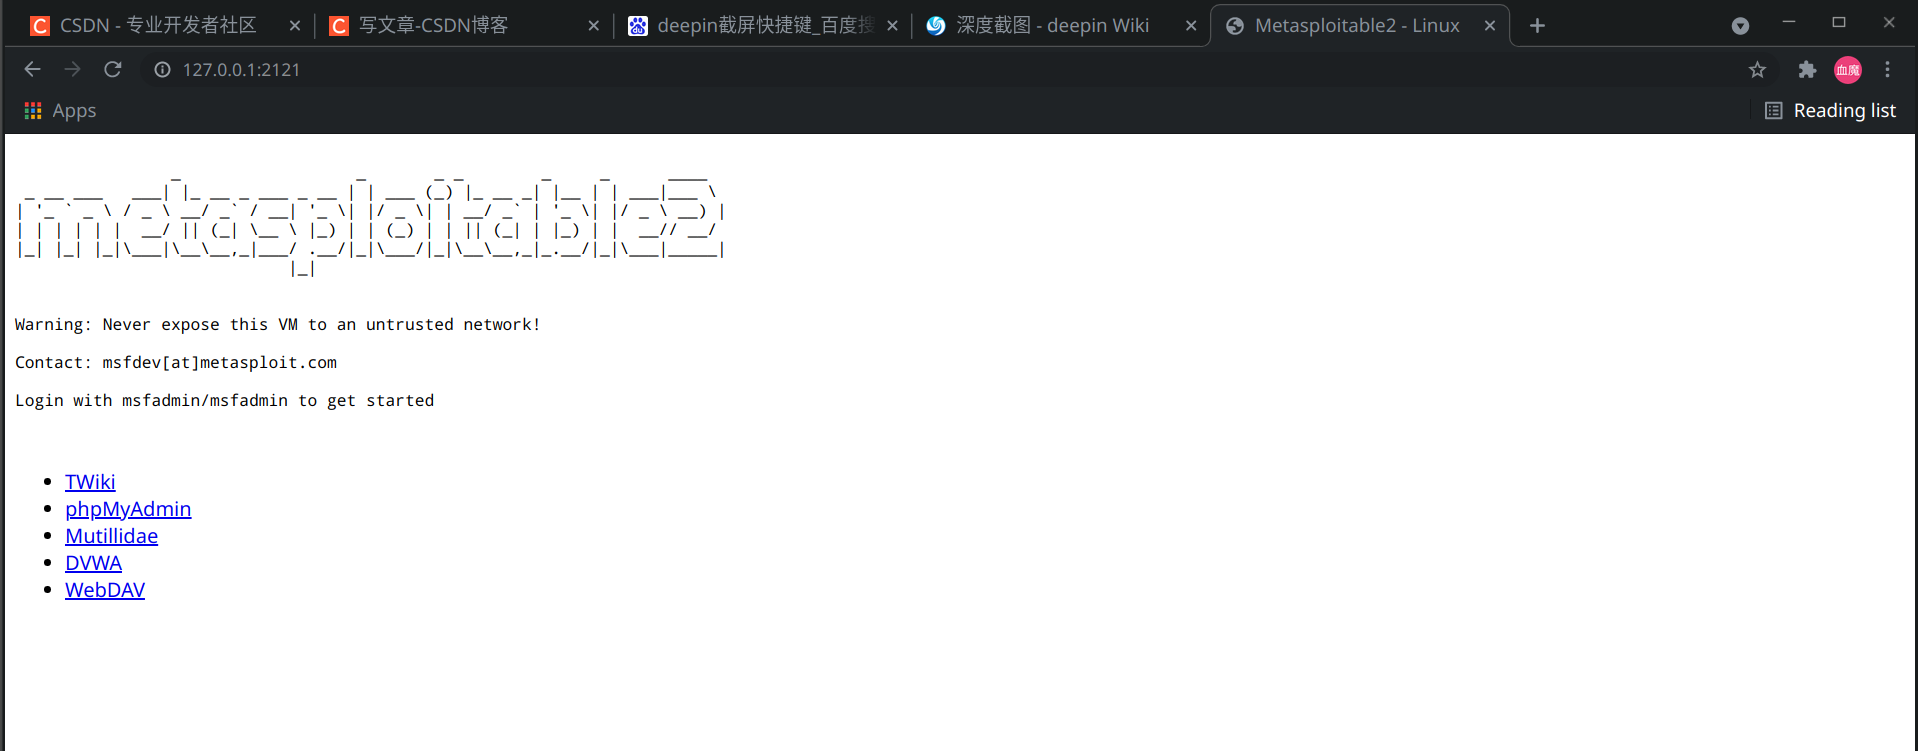Screen dimensions: 1918x751
Task: Close the CSDN 专业开发者社区 tab
Action: point(295,26)
